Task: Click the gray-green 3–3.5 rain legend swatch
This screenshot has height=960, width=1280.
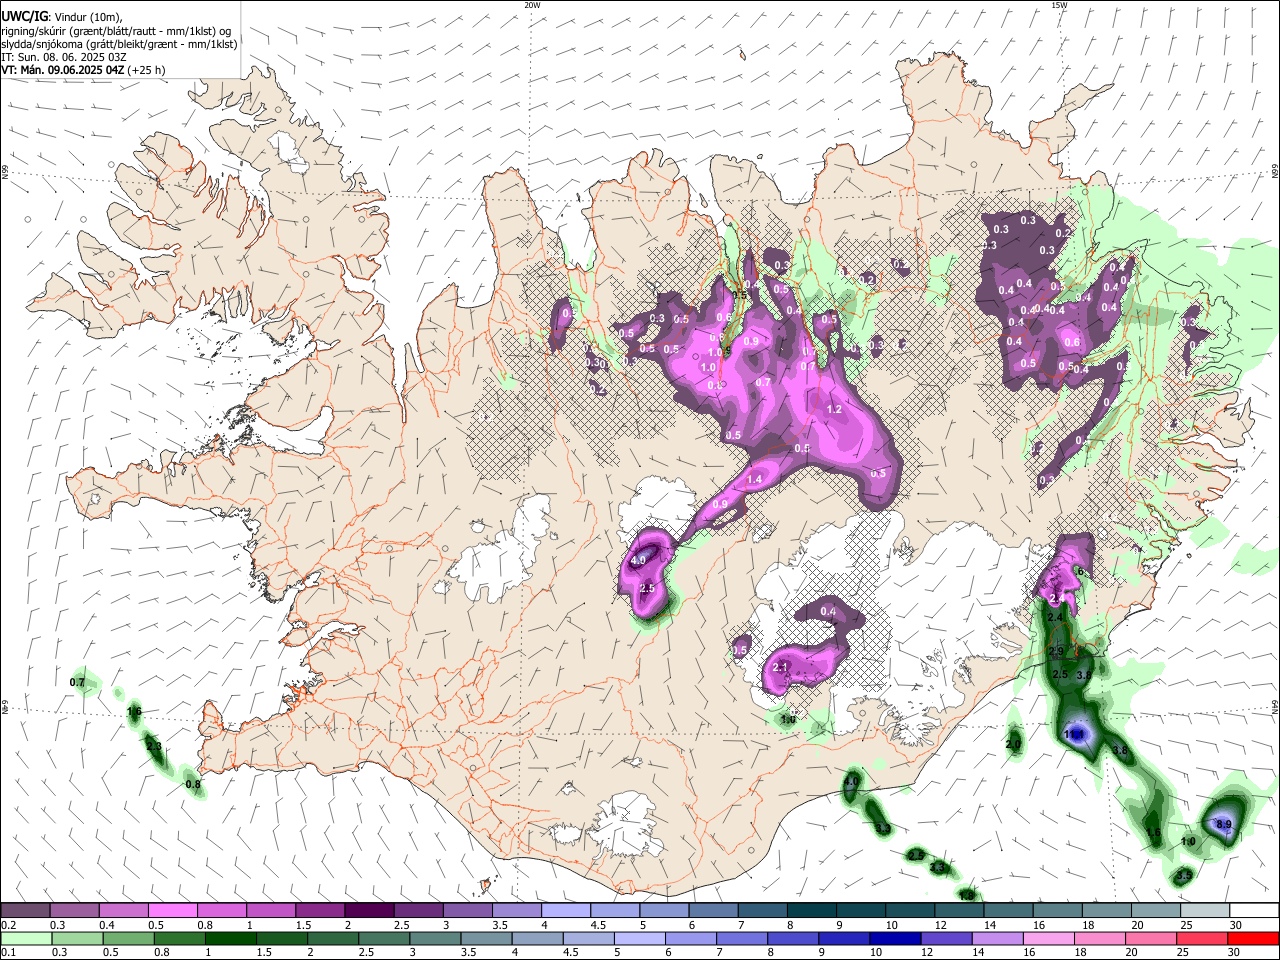Action: pyautogui.click(x=434, y=939)
